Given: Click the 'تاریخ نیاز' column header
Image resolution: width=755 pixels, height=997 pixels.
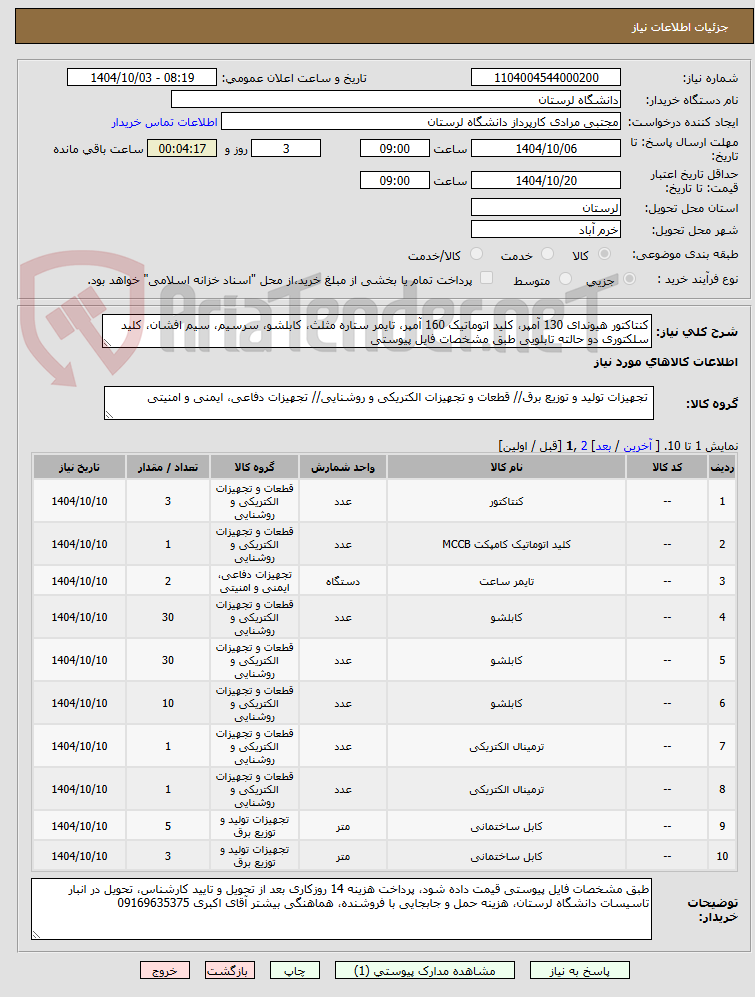Looking at the screenshot, I should 80,467.
